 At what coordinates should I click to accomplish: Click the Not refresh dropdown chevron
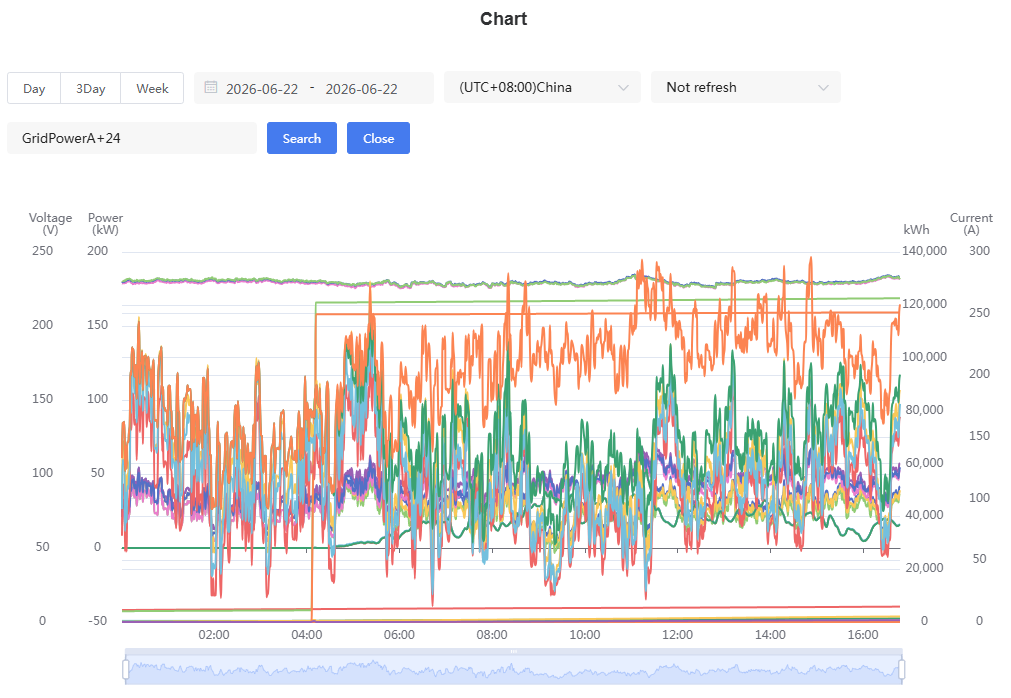click(x=823, y=88)
